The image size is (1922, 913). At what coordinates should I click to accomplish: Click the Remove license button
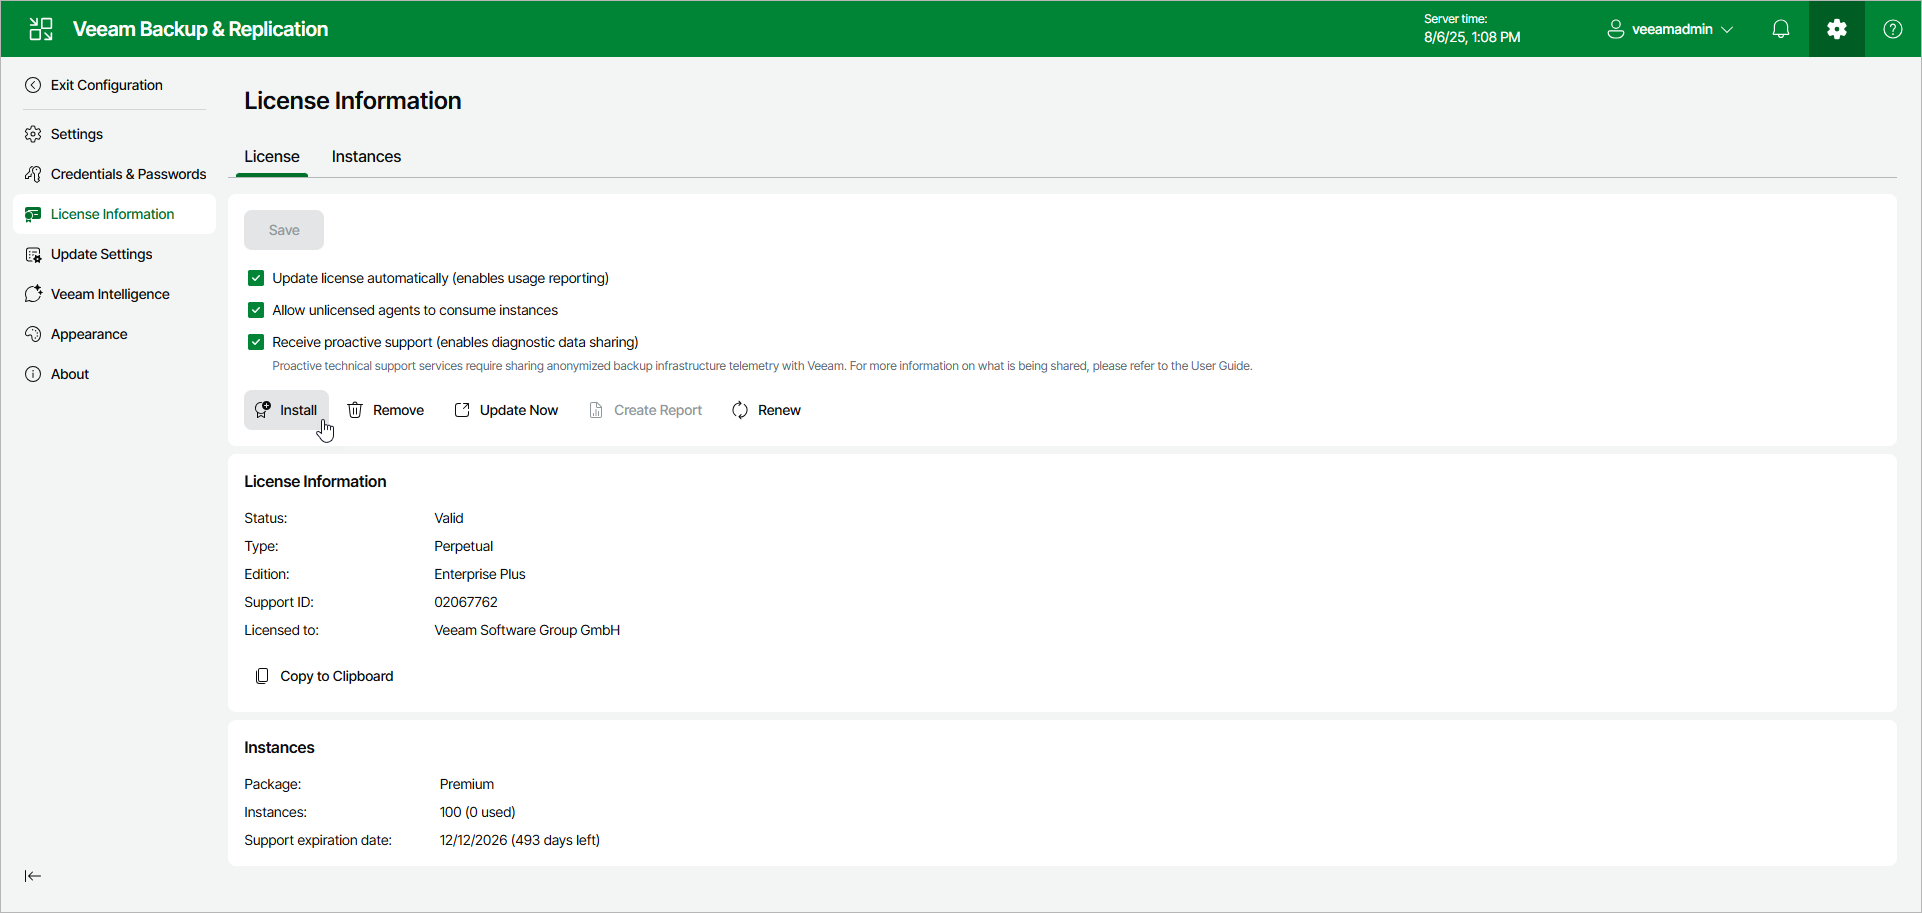pos(386,410)
